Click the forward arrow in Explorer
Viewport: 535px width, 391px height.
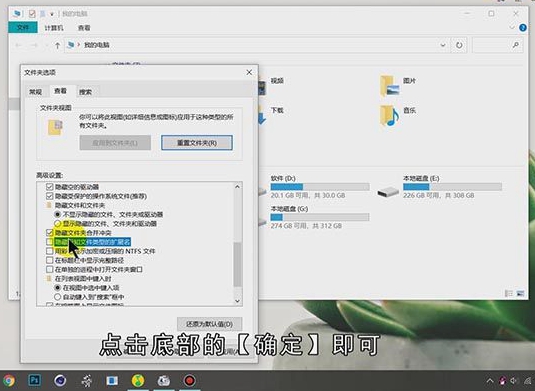[34, 45]
